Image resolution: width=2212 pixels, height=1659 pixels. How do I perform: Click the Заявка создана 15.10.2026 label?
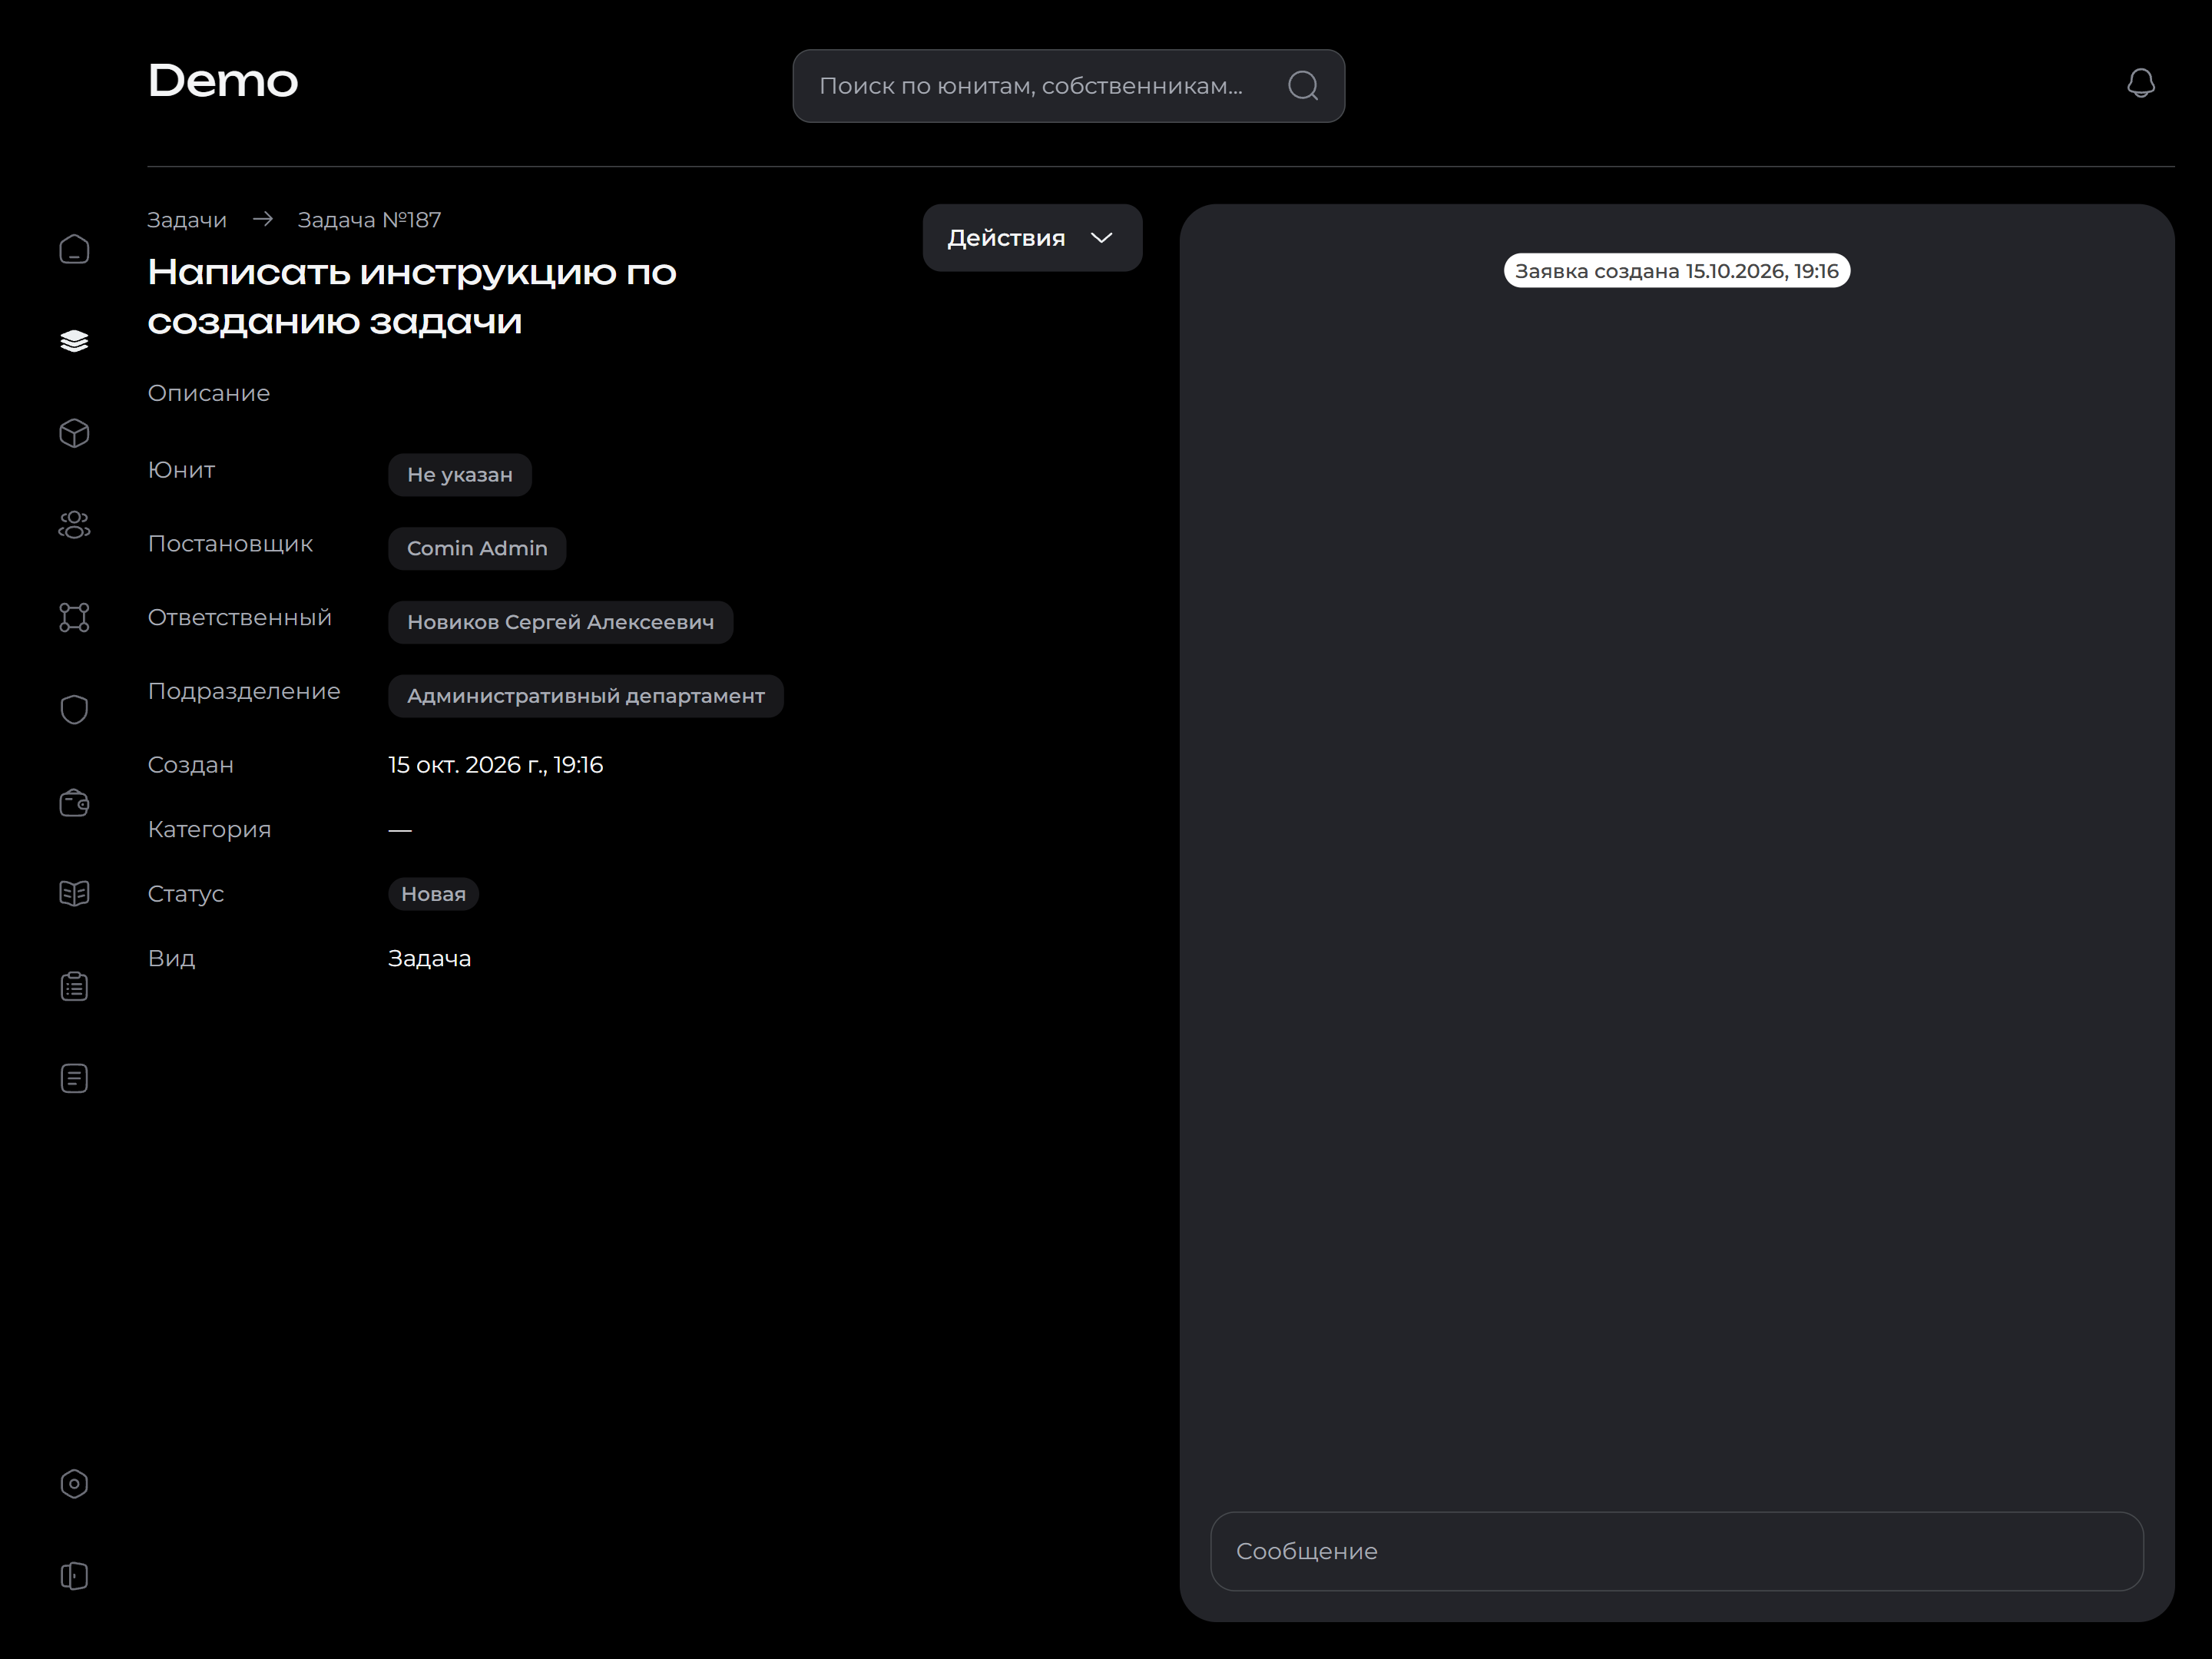point(1676,271)
